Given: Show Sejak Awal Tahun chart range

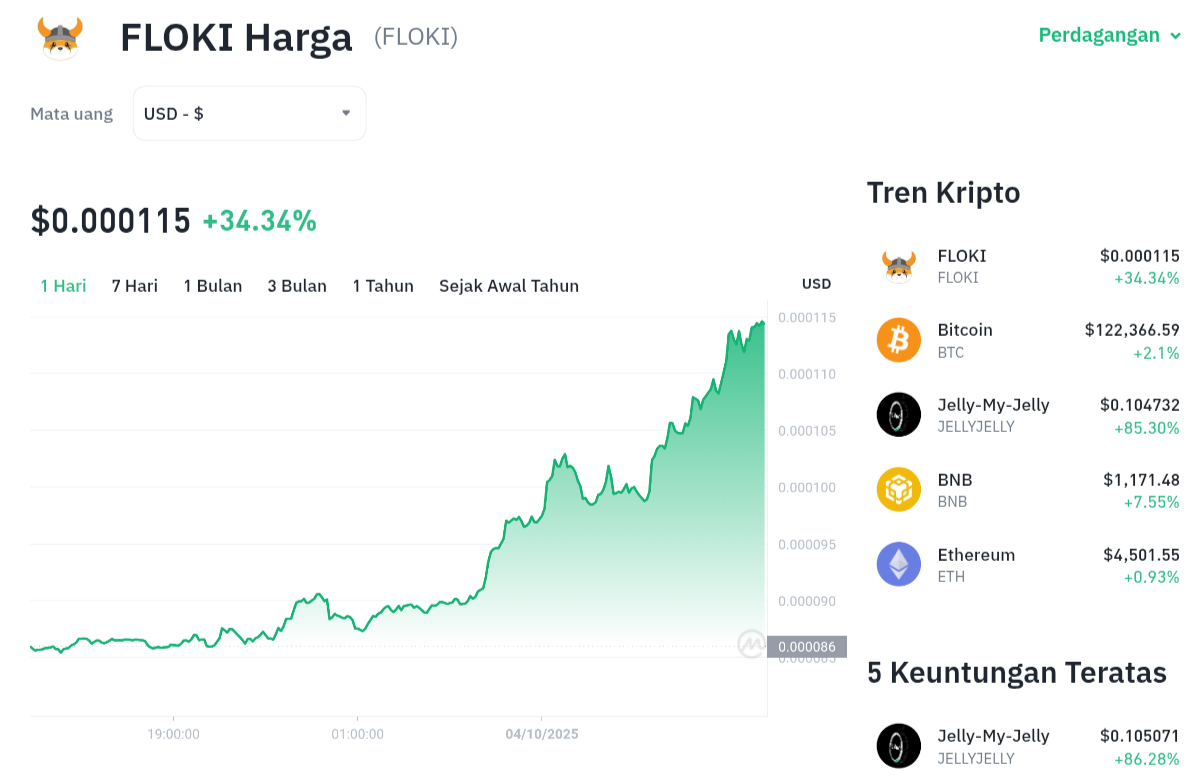Looking at the screenshot, I should coord(509,286).
